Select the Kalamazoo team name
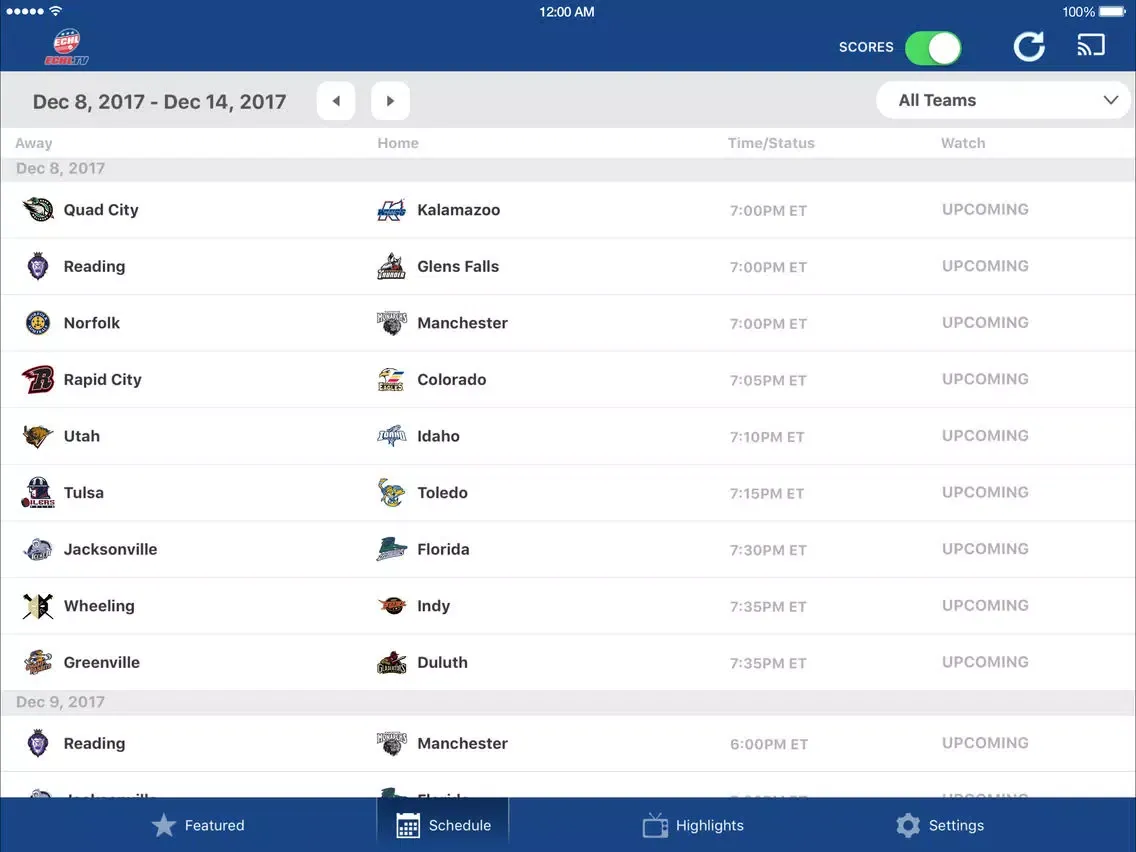 click(459, 210)
